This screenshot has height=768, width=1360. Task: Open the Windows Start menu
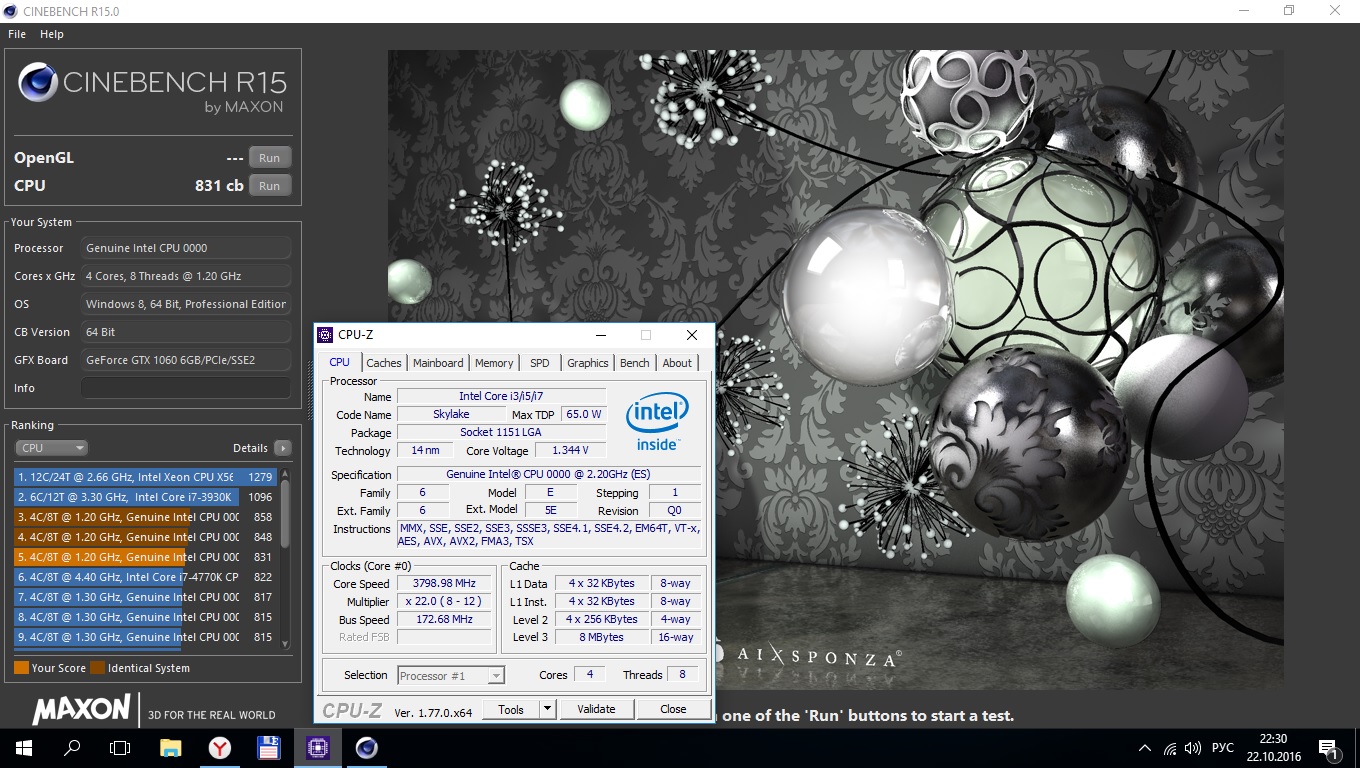[x=23, y=748]
